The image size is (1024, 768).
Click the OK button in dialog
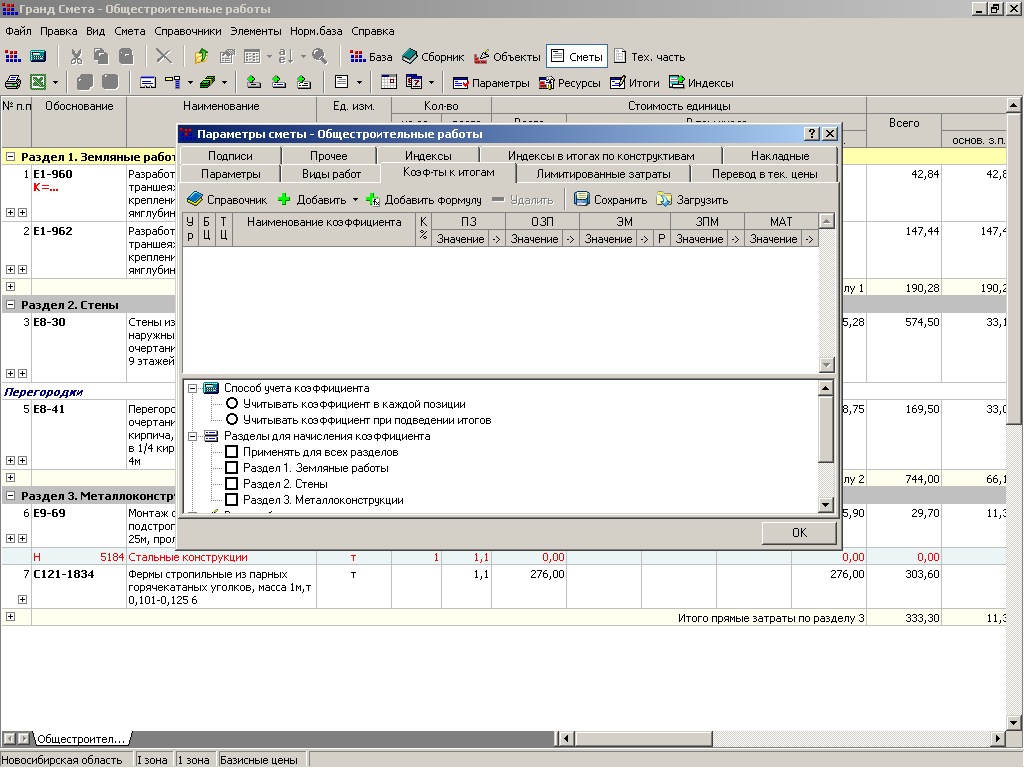pyautogui.click(x=799, y=533)
